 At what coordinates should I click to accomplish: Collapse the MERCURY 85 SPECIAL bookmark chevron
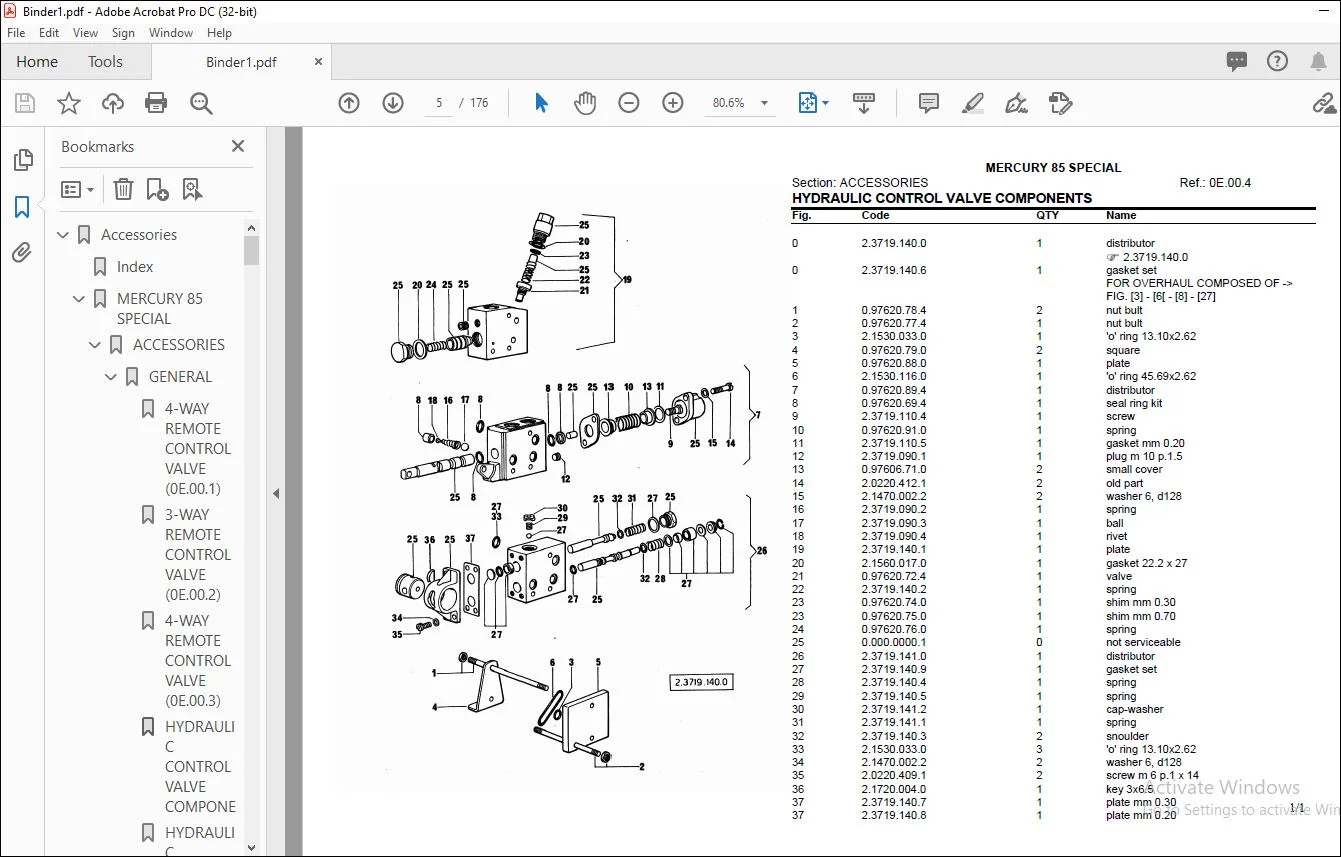click(x=80, y=299)
